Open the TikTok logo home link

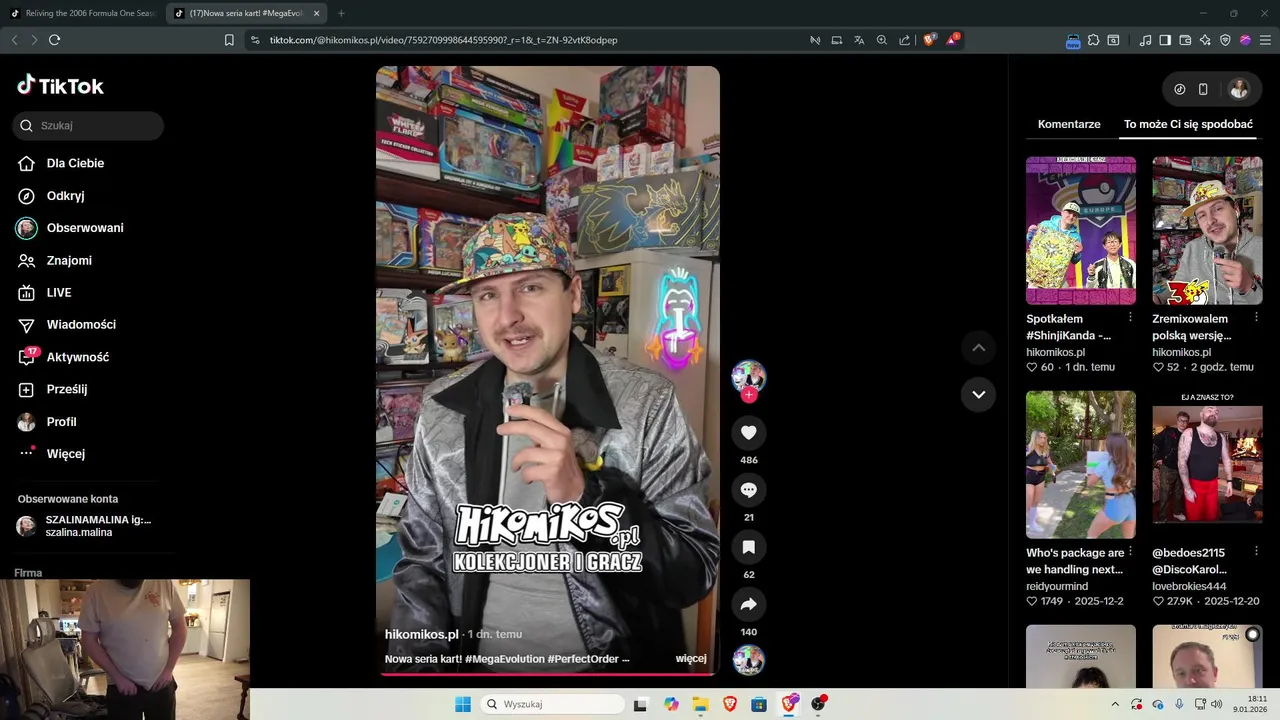pyautogui.click(x=60, y=86)
